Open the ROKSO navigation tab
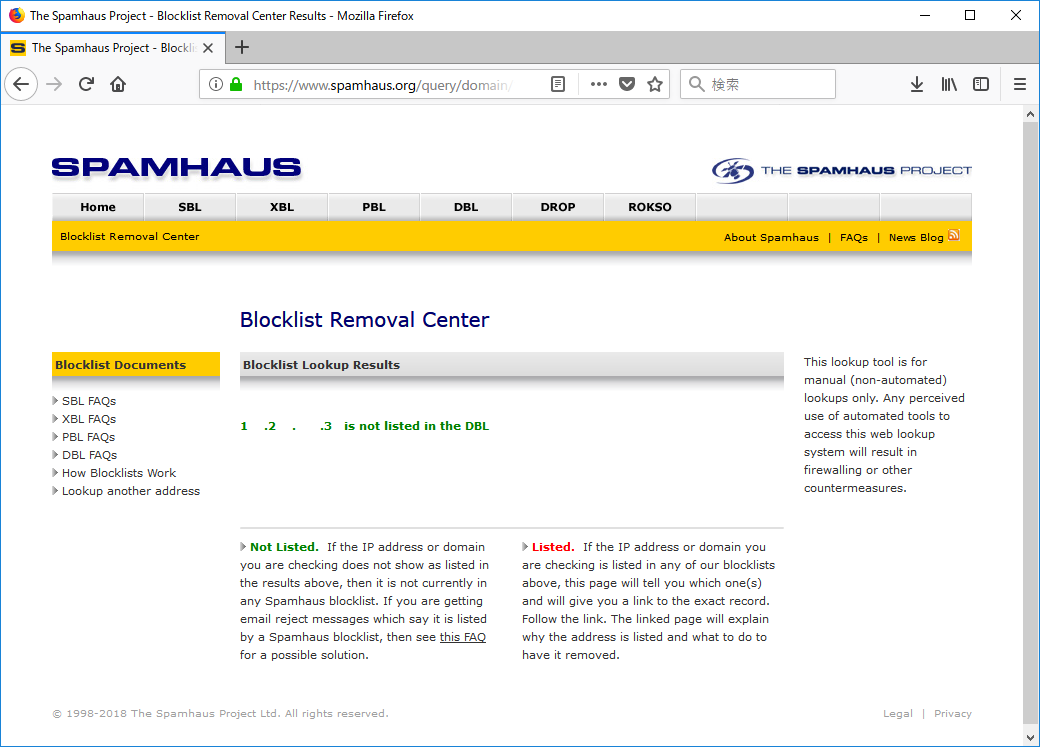This screenshot has height=747, width=1040. [650, 207]
